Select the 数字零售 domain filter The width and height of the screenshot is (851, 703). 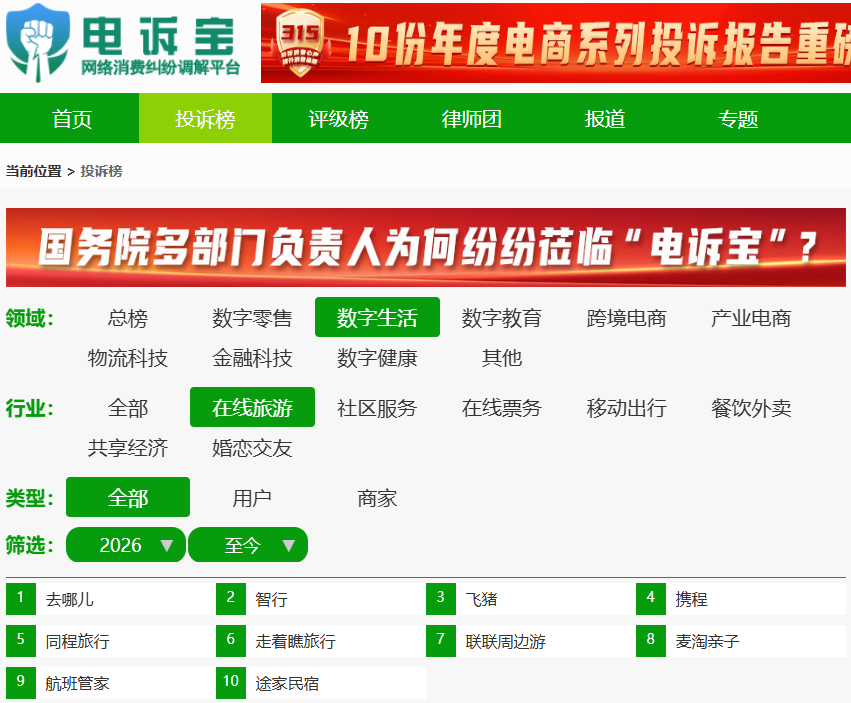(x=252, y=318)
